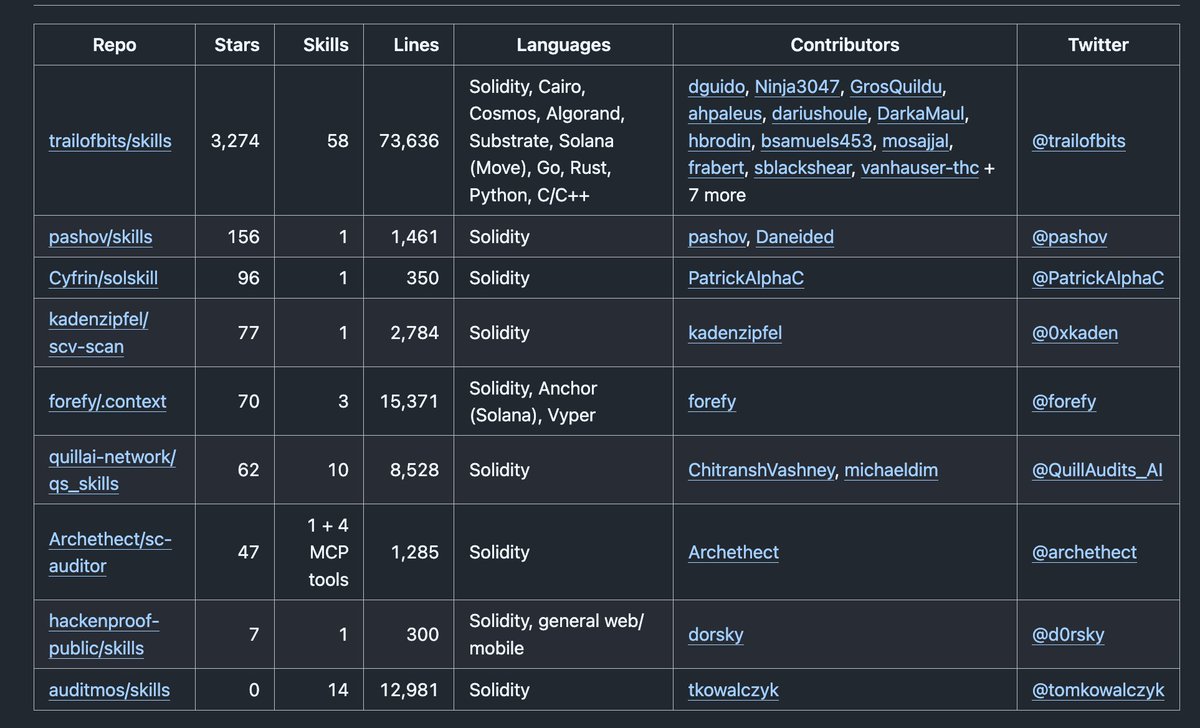The height and width of the screenshot is (728, 1200).
Task: Visit contributor mosajjal's profile
Action: [918, 141]
